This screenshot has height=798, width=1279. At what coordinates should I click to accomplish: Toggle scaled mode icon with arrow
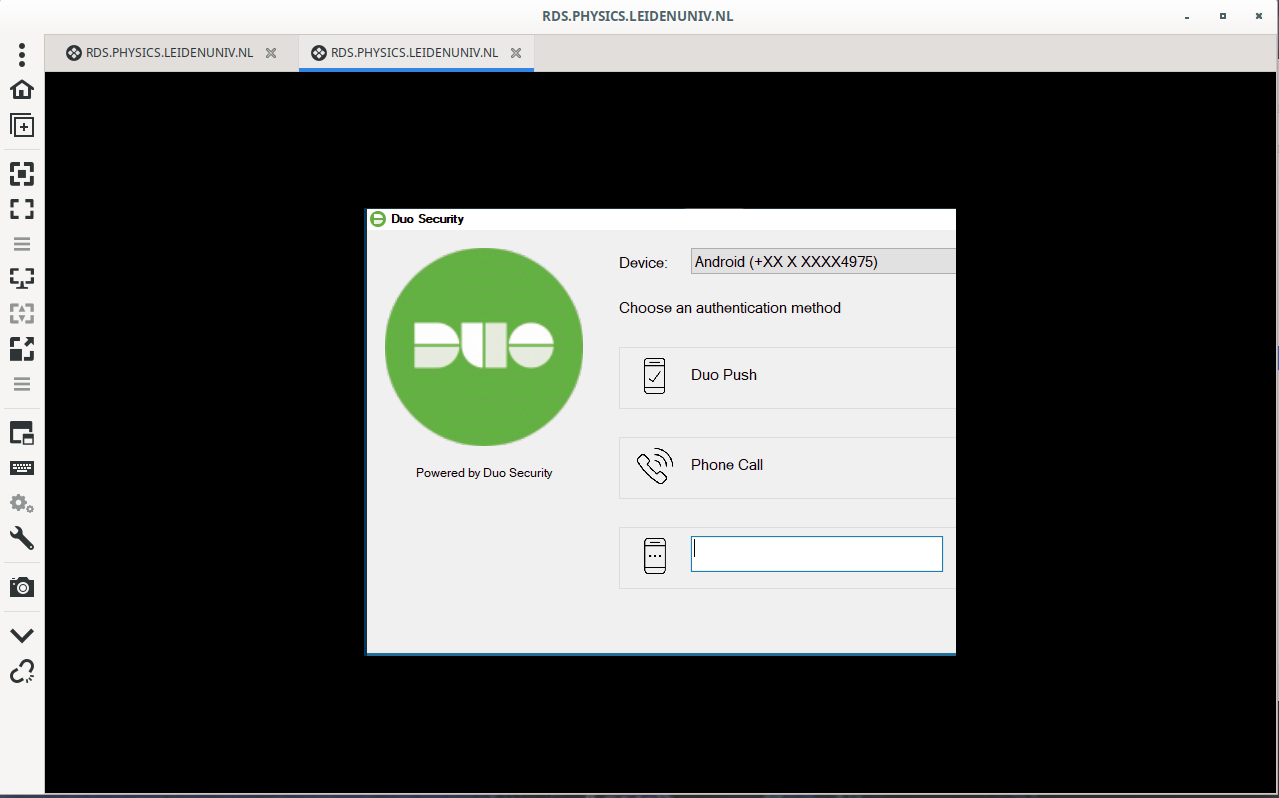(22, 348)
